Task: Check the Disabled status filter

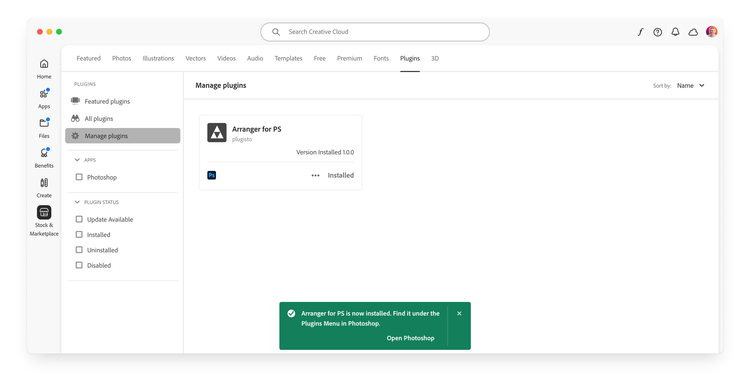Action: (79, 265)
